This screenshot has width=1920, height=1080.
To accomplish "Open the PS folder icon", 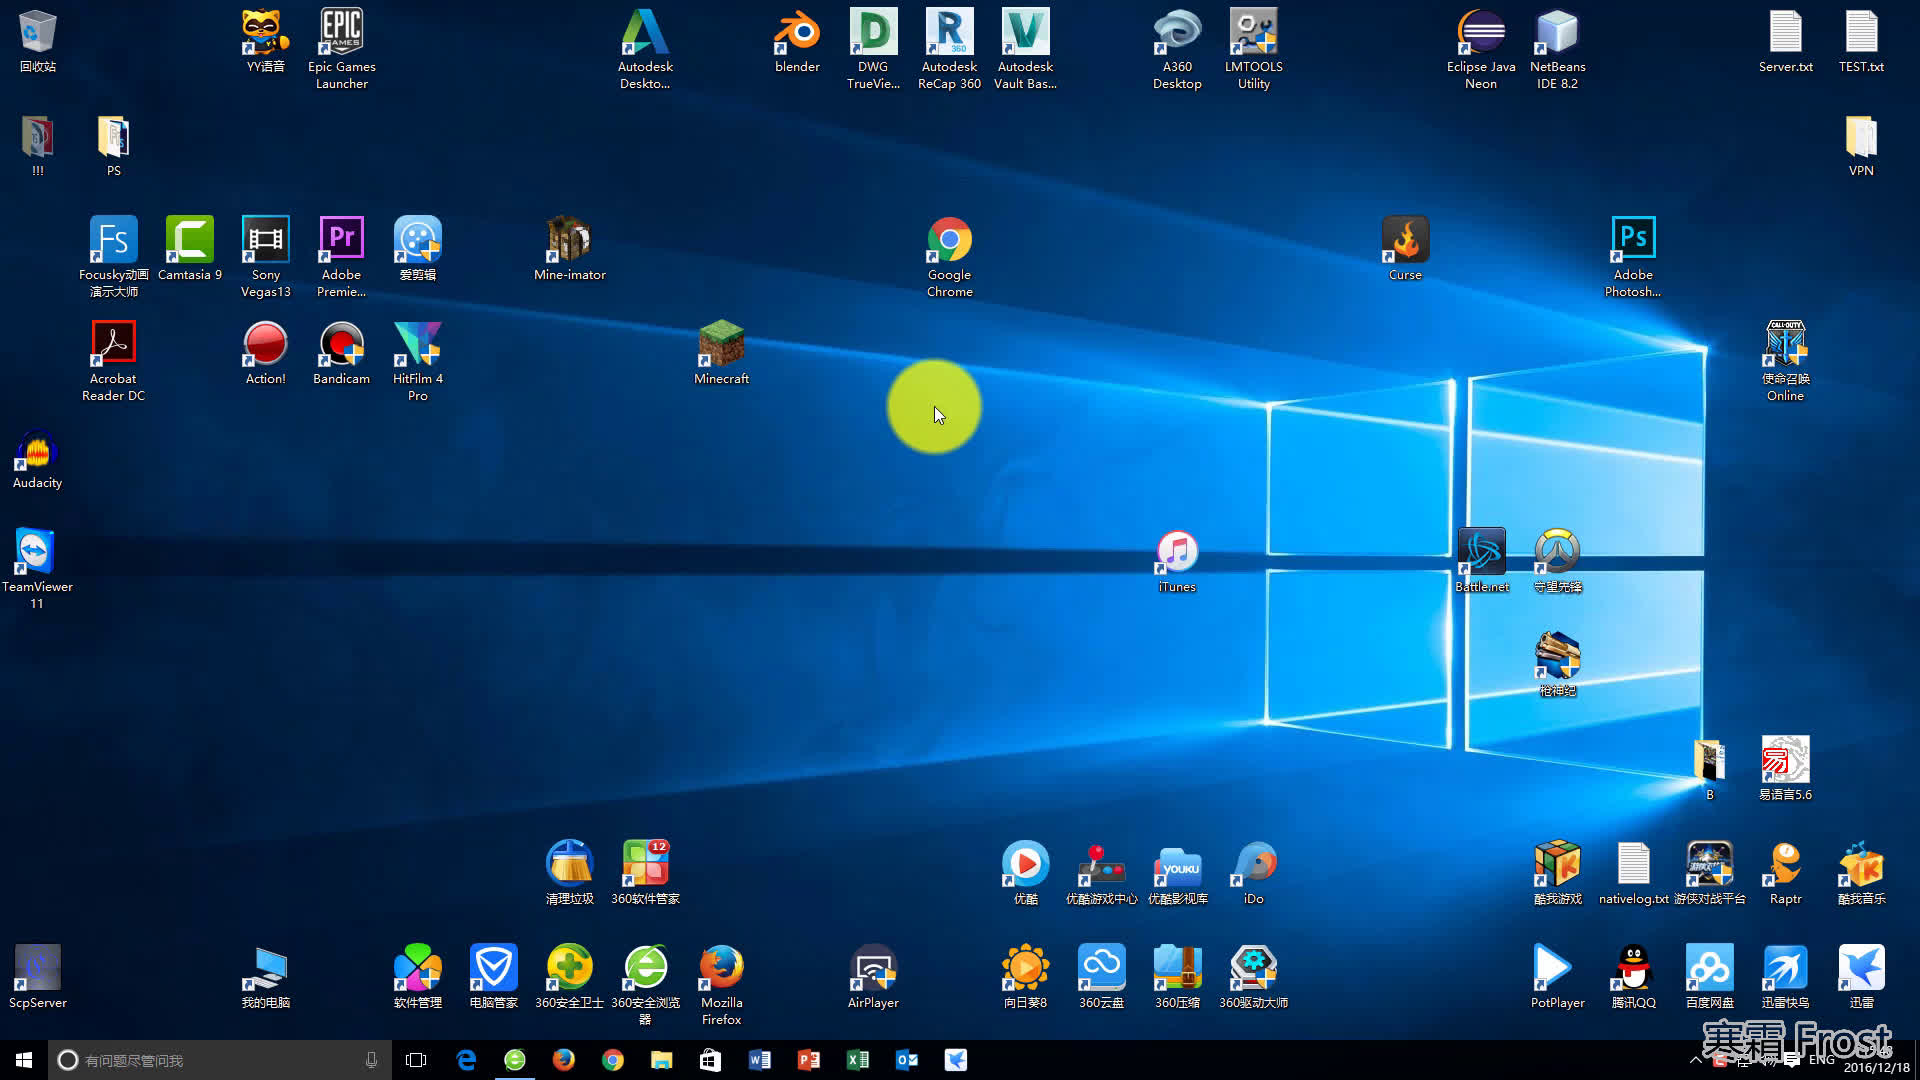I will click(113, 145).
